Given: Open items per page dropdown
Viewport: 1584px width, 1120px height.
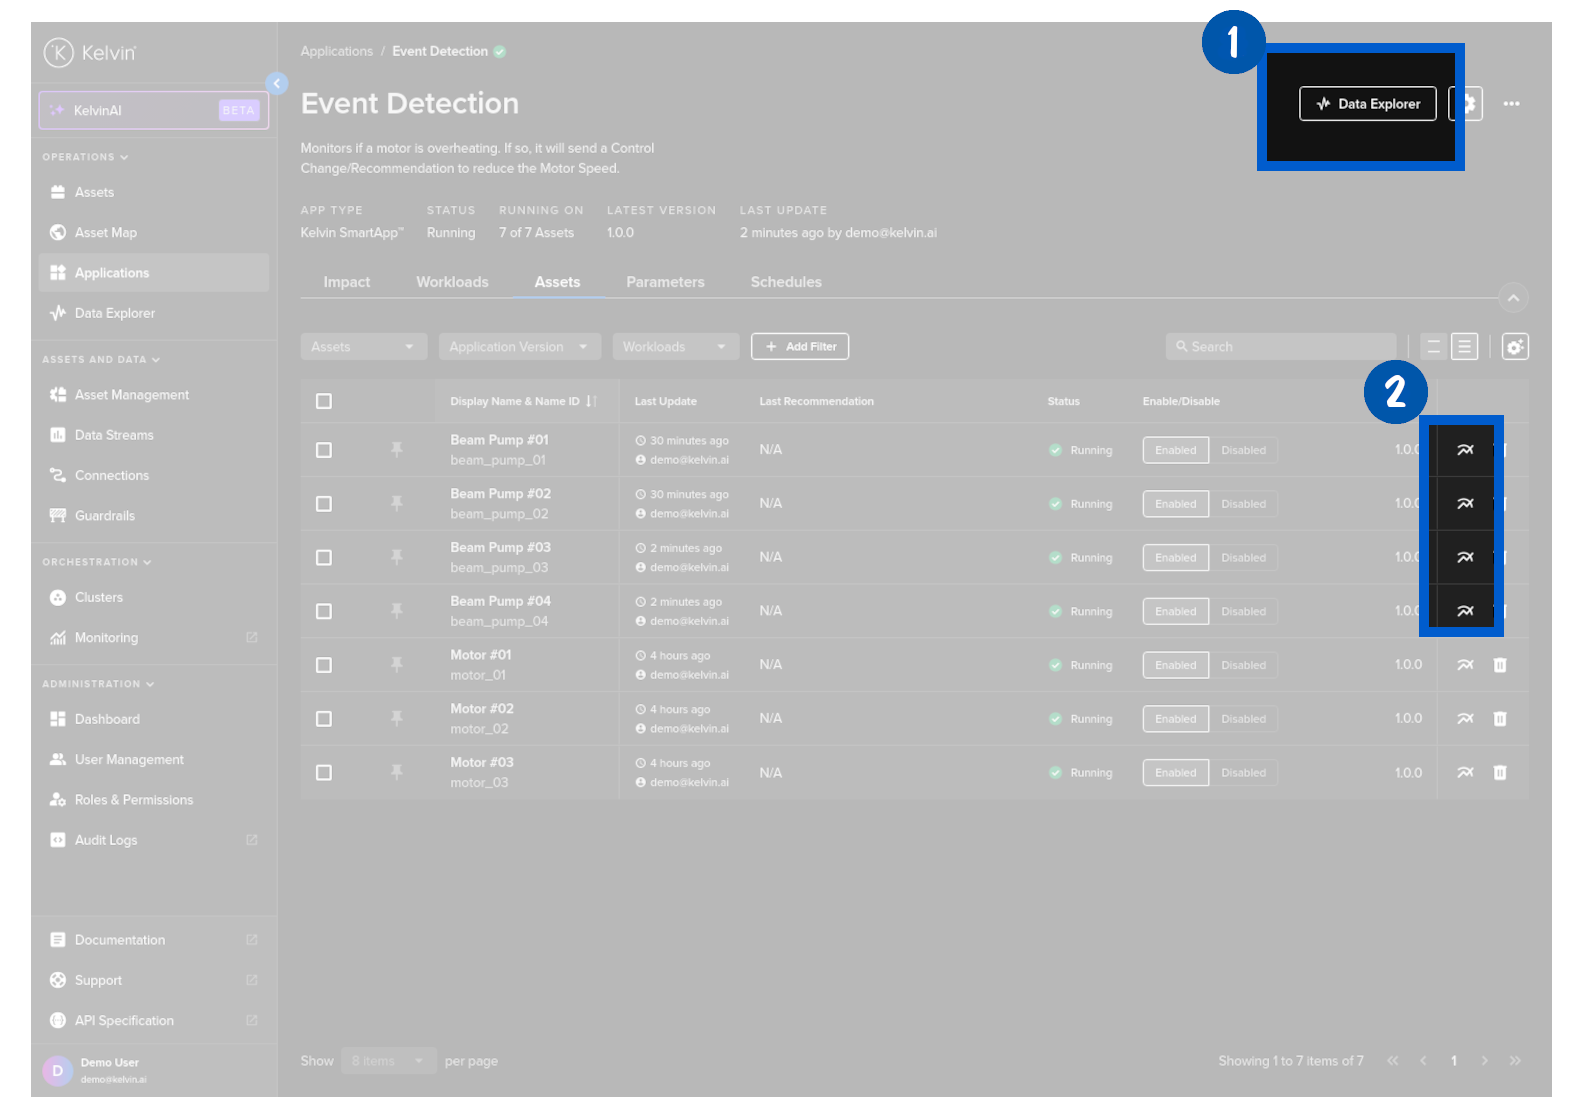Looking at the screenshot, I should click(x=387, y=1061).
